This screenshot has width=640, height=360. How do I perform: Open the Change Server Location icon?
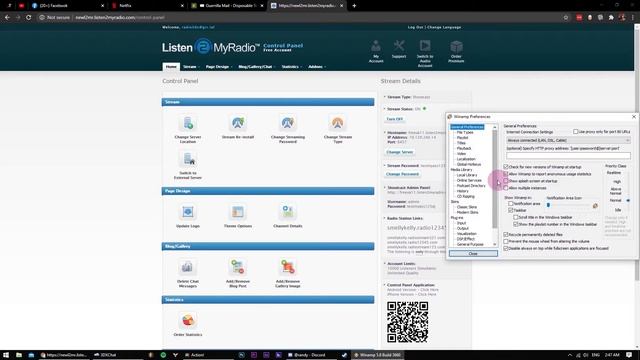(188, 123)
